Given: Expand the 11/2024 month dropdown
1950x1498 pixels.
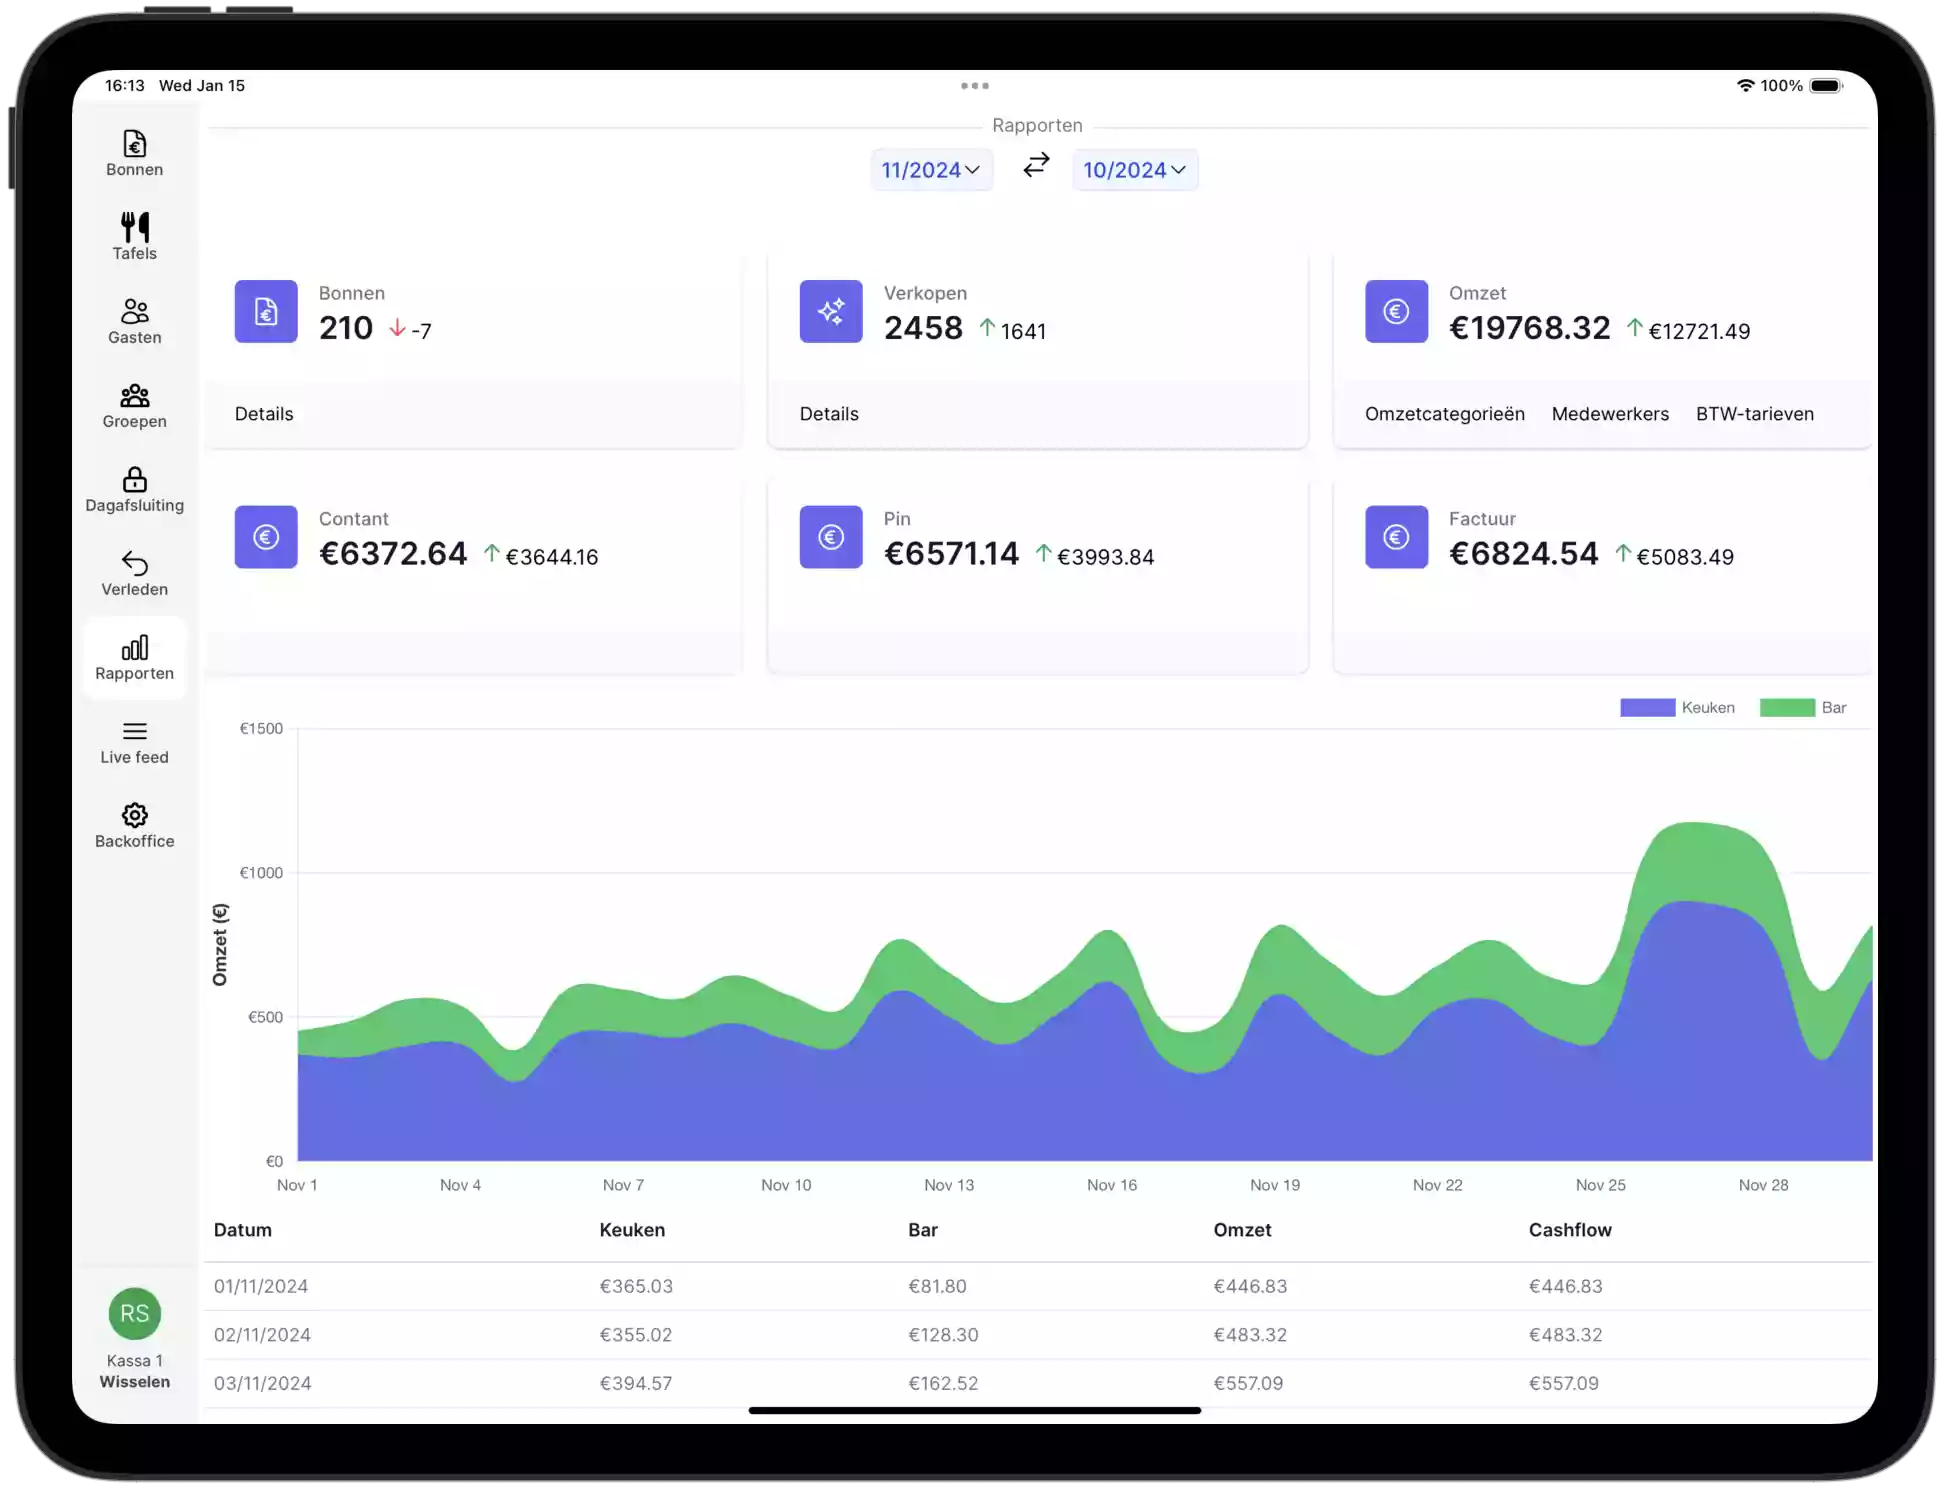Looking at the screenshot, I should click(x=929, y=168).
